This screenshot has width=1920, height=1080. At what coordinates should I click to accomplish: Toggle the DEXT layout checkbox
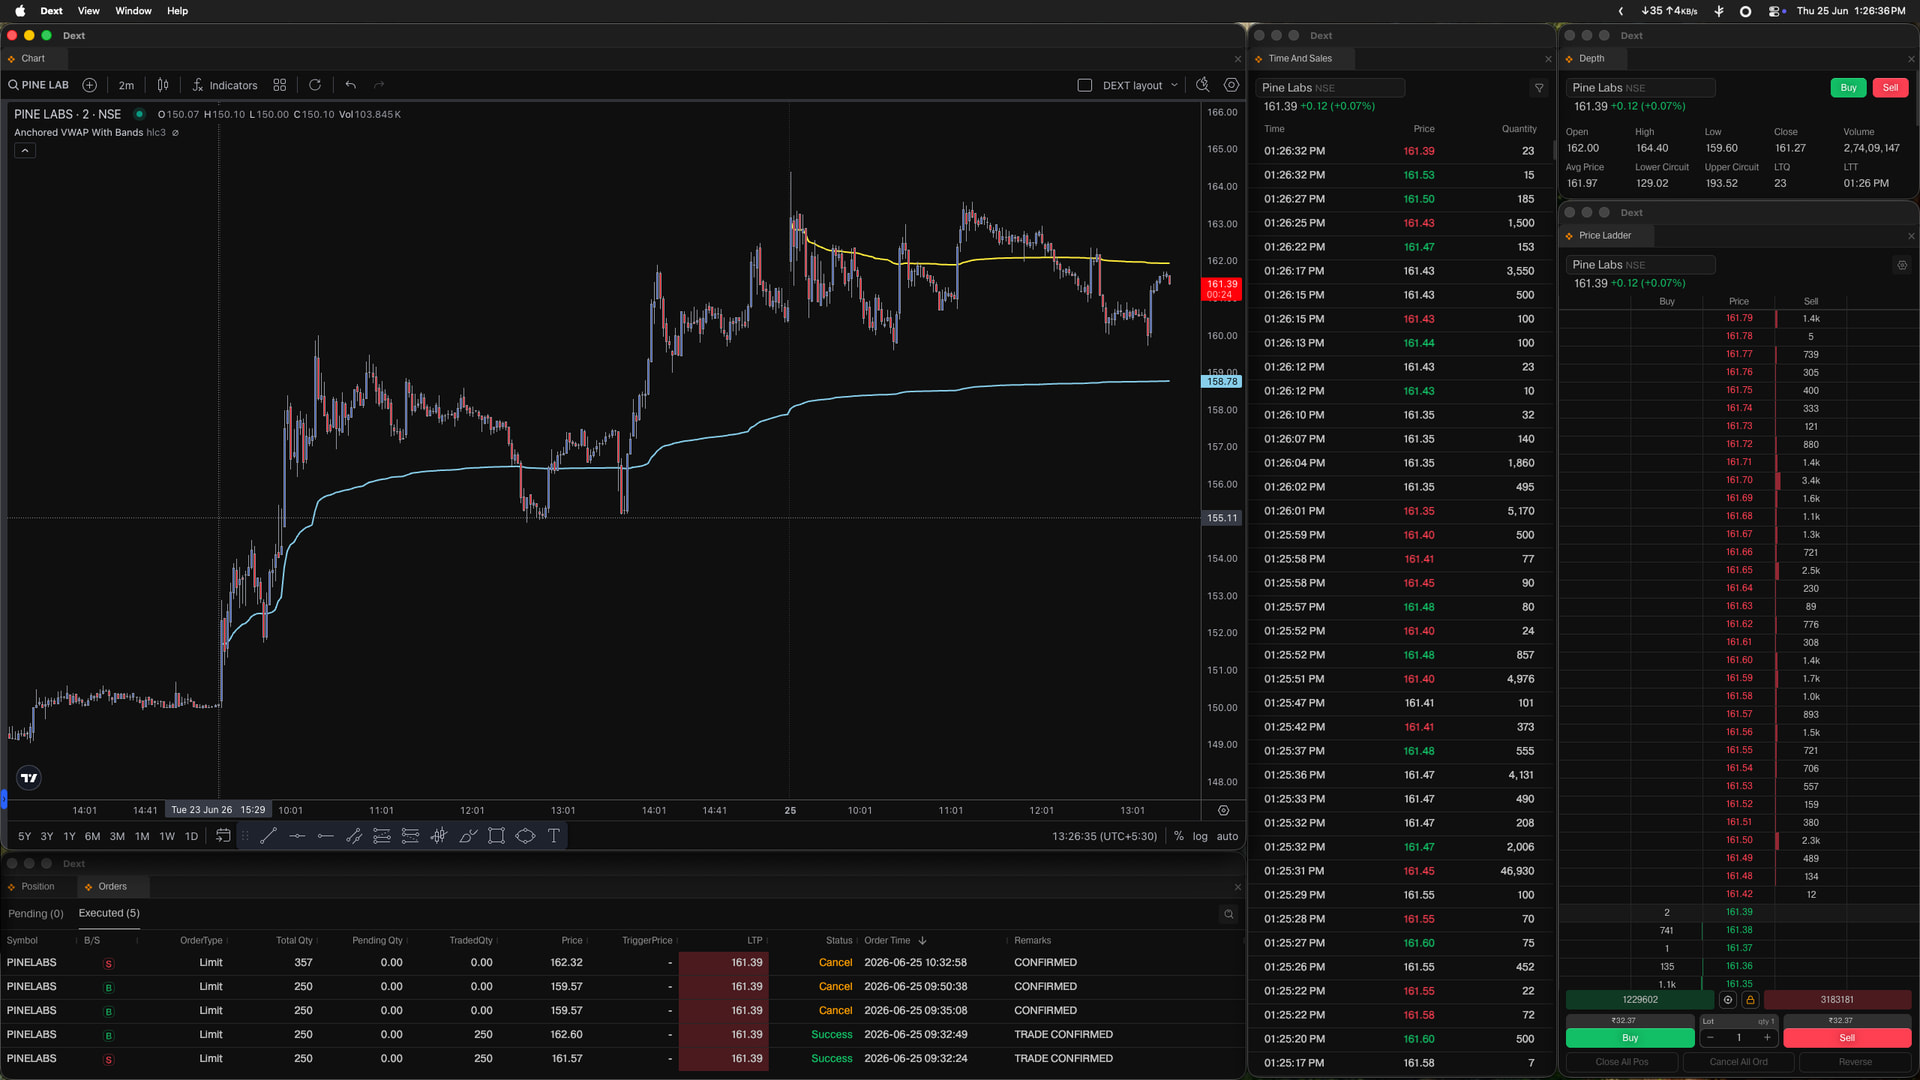1084,85
